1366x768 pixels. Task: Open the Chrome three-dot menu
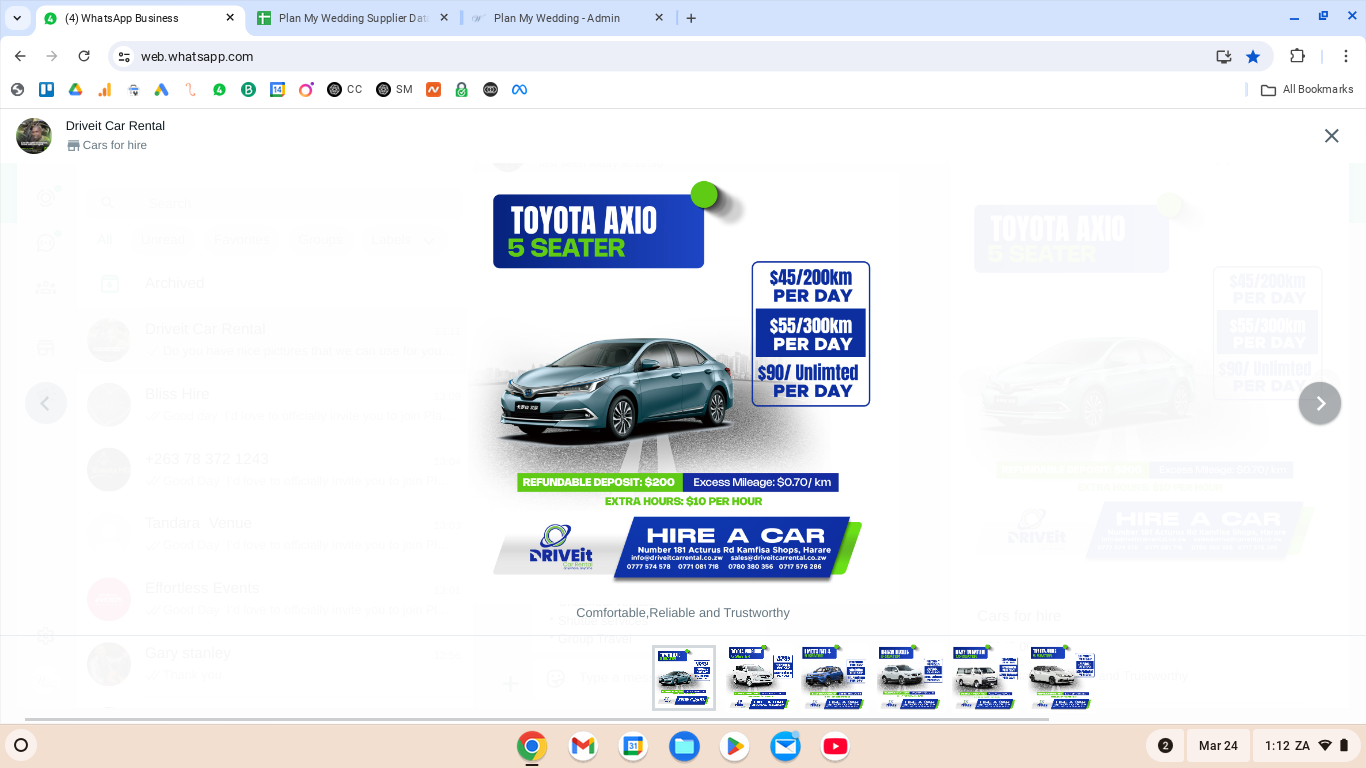click(x=1346, y=57)
